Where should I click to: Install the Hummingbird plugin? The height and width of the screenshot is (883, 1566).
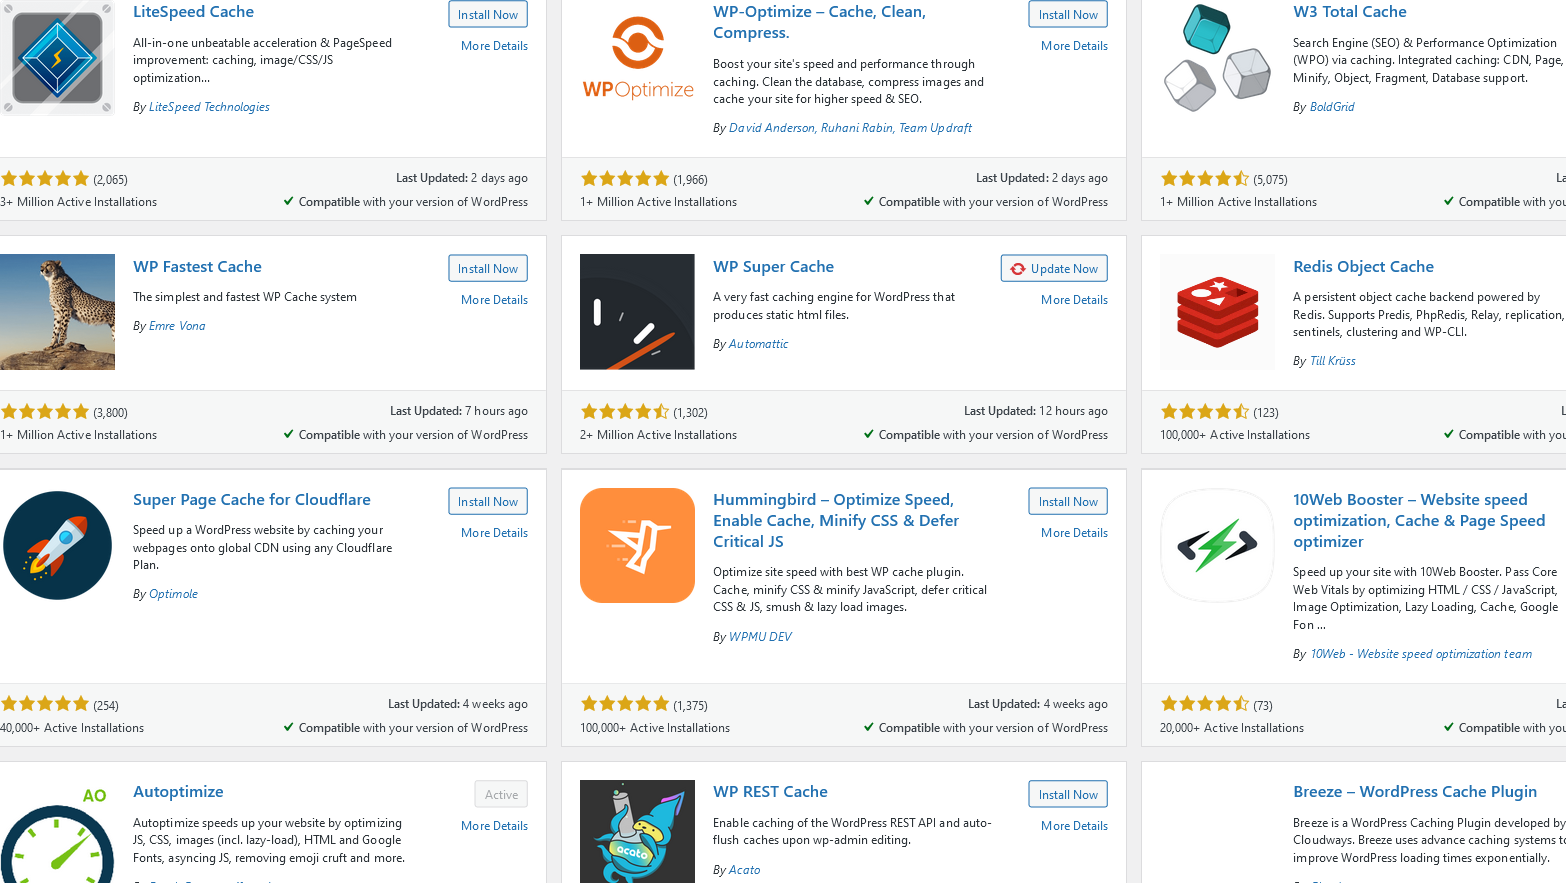click(1067, 501)
